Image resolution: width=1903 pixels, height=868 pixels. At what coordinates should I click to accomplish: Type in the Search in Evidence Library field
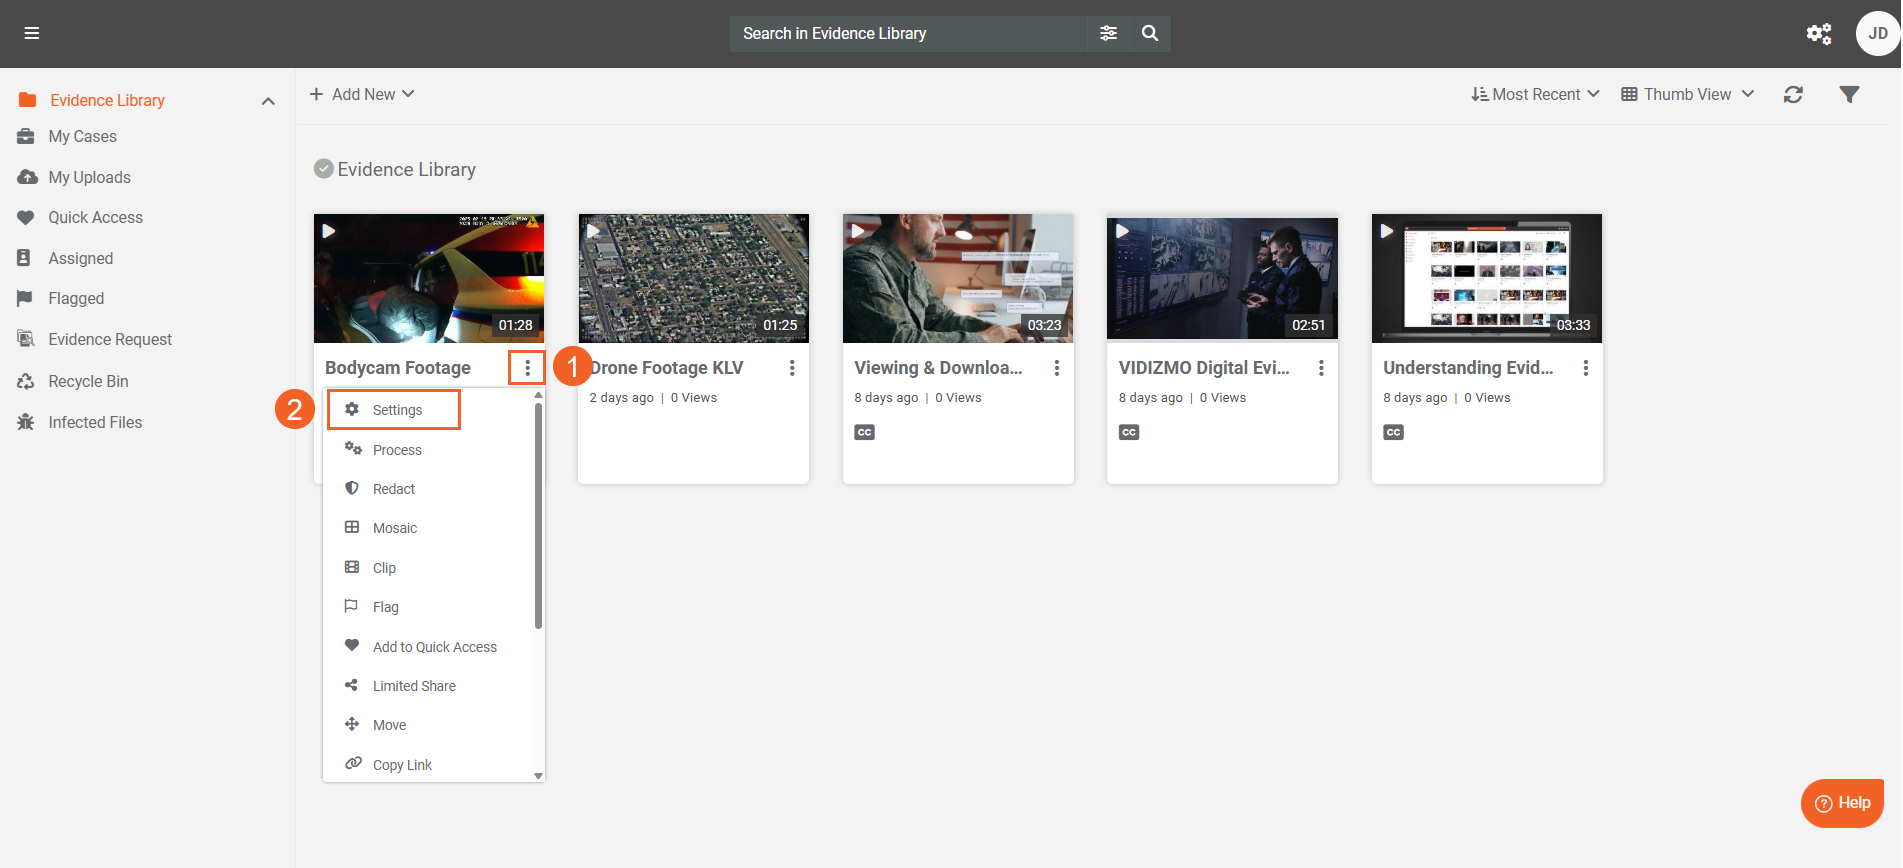tap(908, 33)
